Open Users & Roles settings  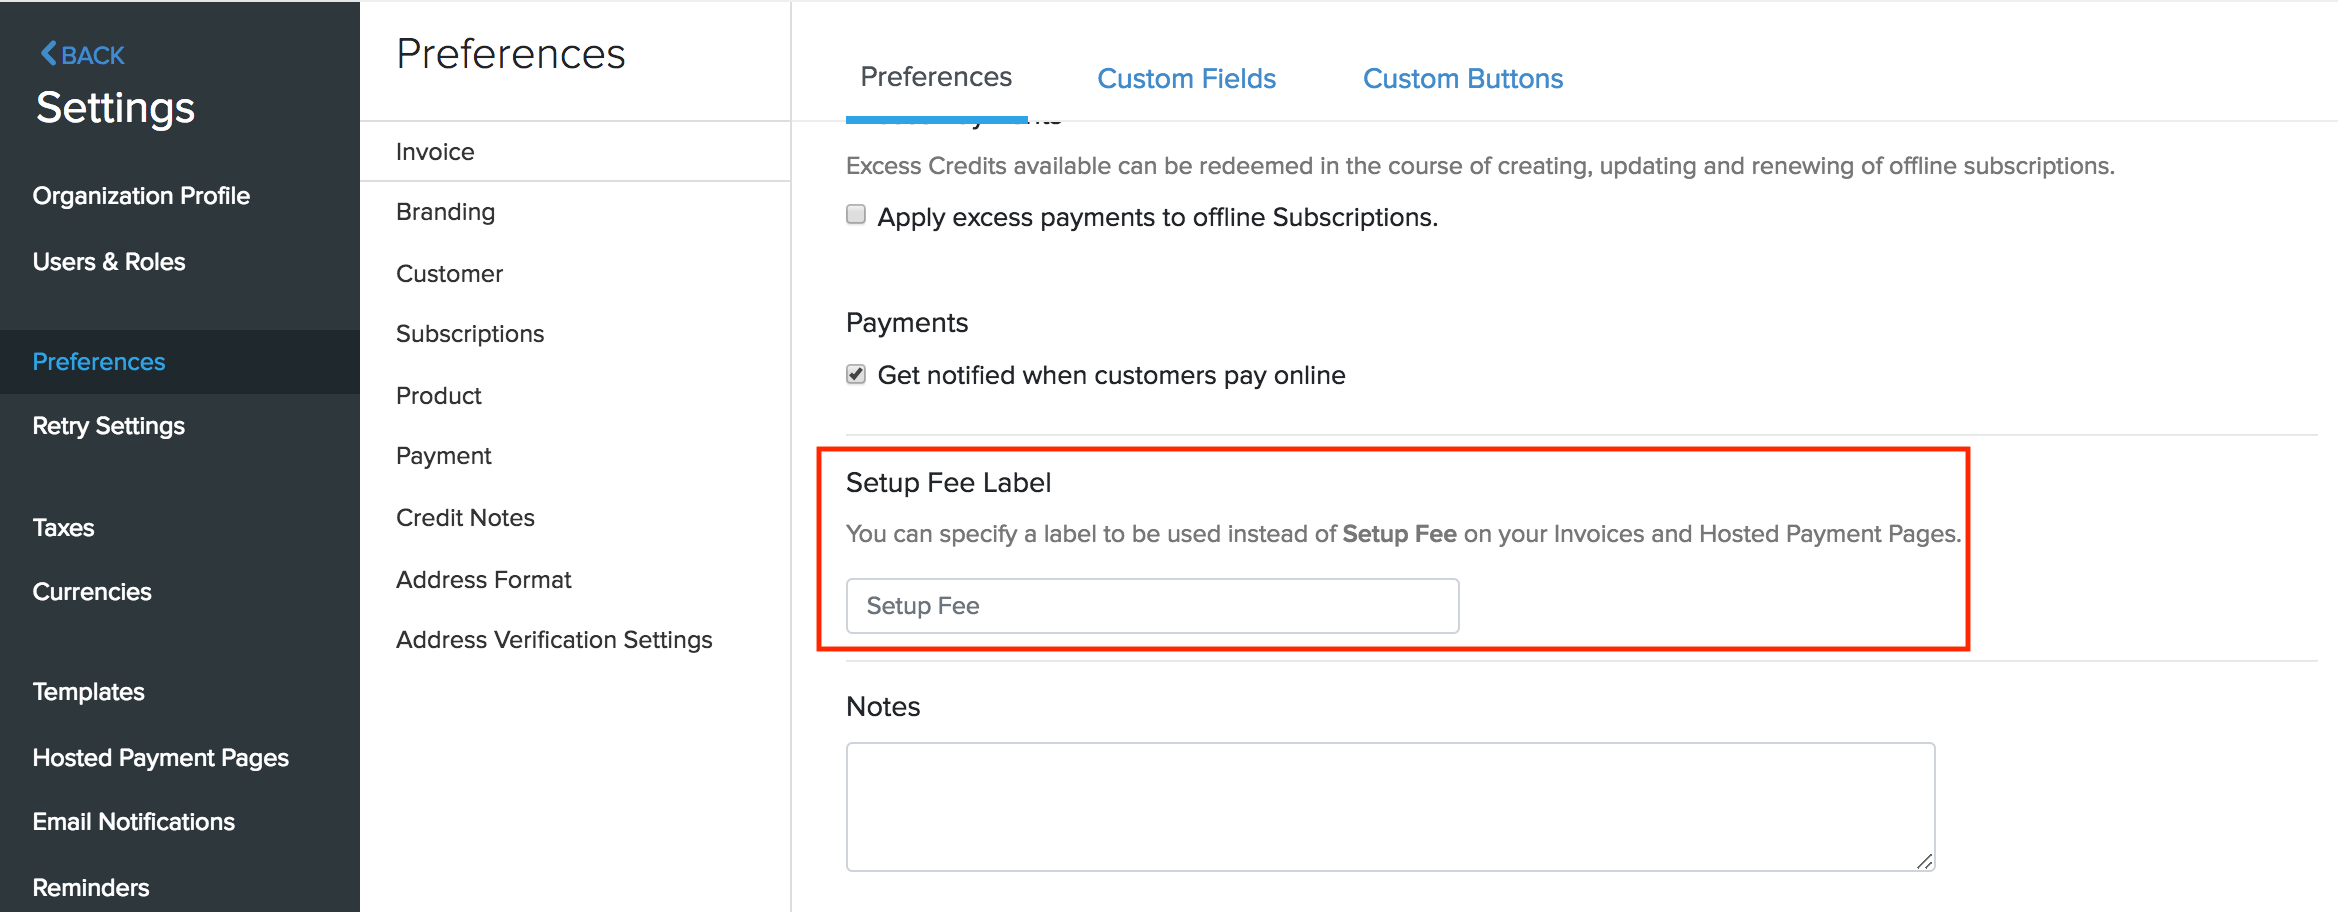click(109, 261)
